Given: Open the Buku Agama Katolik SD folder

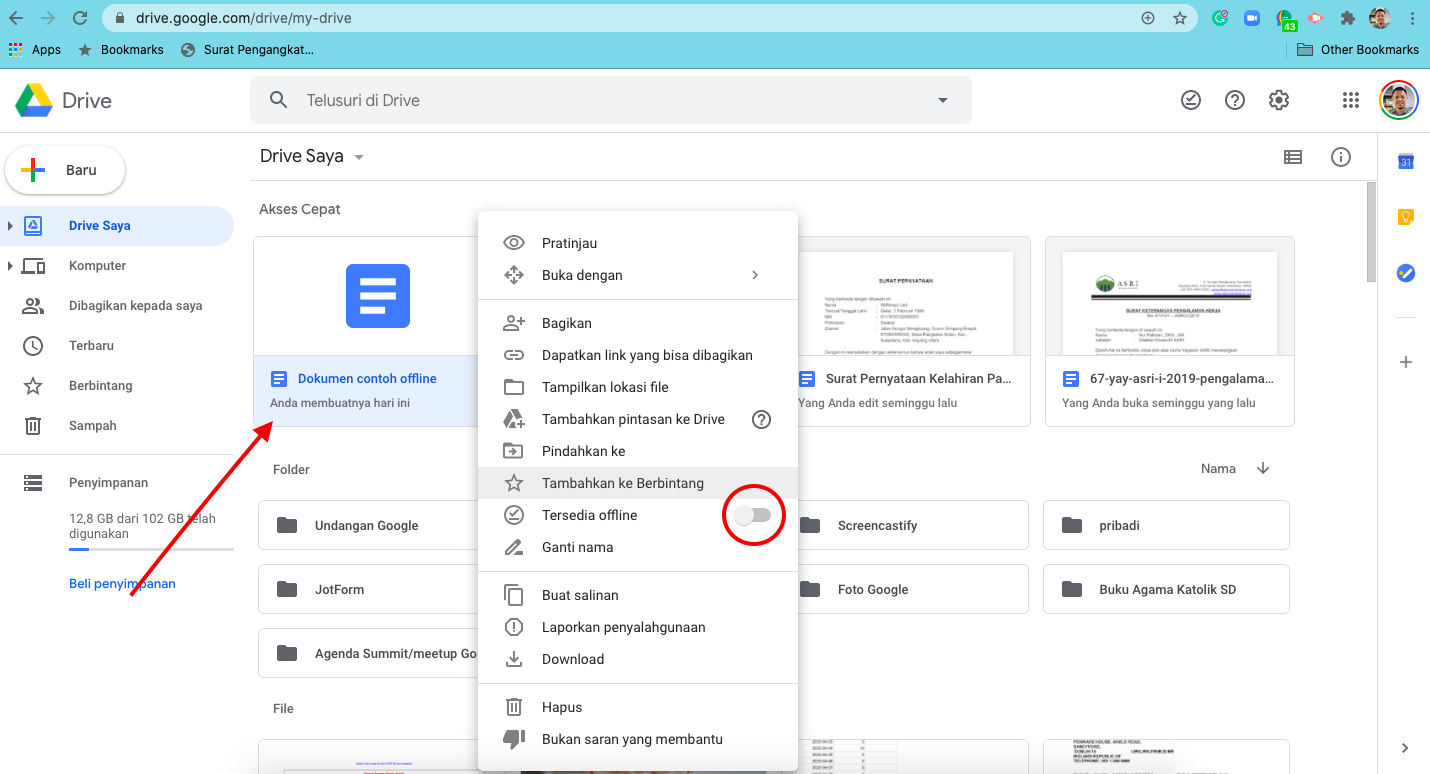Looking at the screenshot, I should pyautogui.click(x=1166, y=589).
